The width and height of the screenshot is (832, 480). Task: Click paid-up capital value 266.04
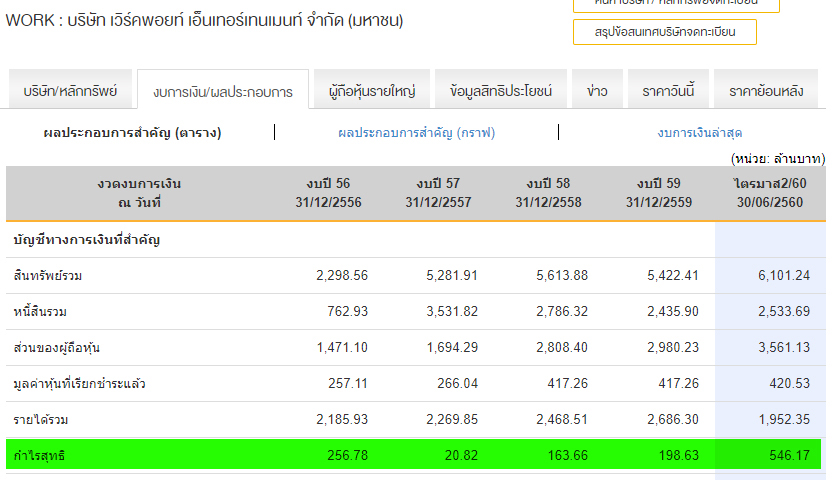click(x=457, y=383)
